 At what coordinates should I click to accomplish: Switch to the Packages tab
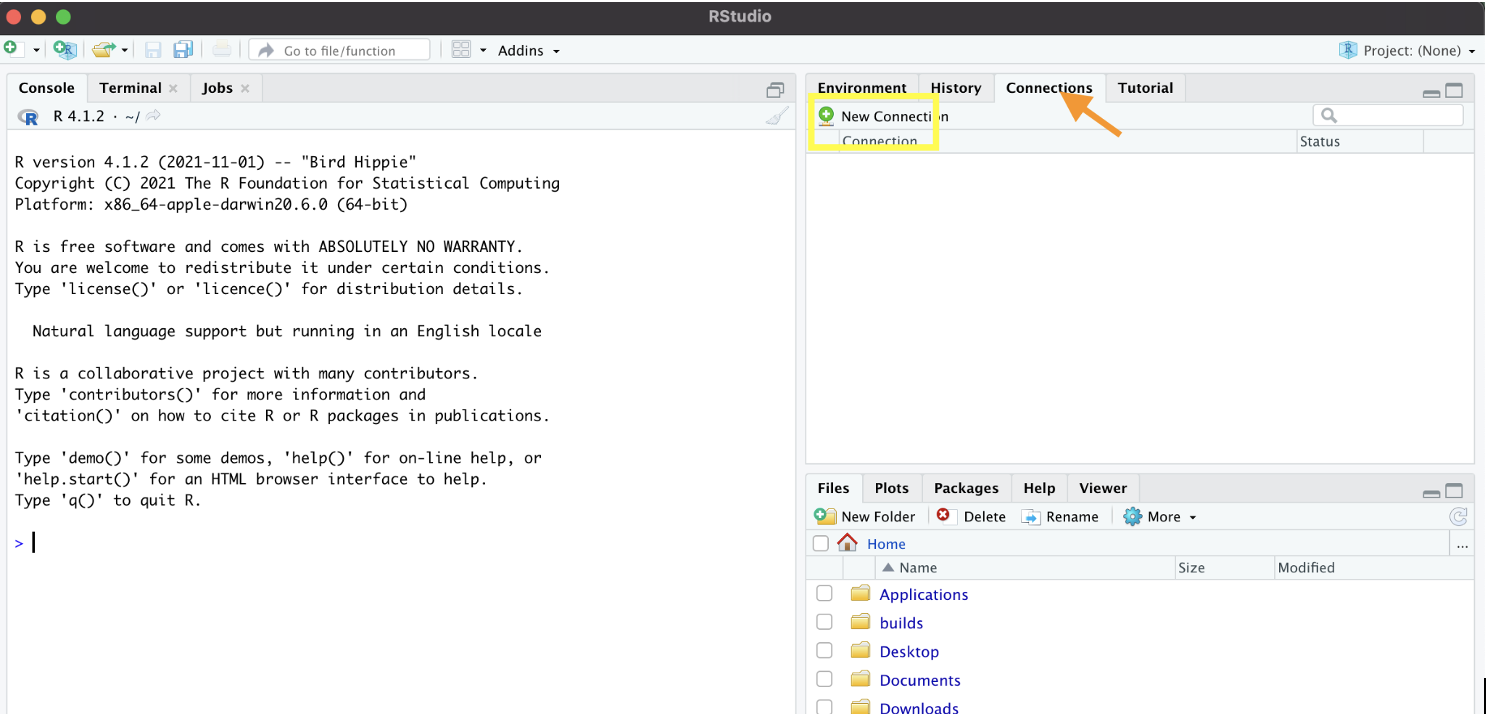coord(966,488)
